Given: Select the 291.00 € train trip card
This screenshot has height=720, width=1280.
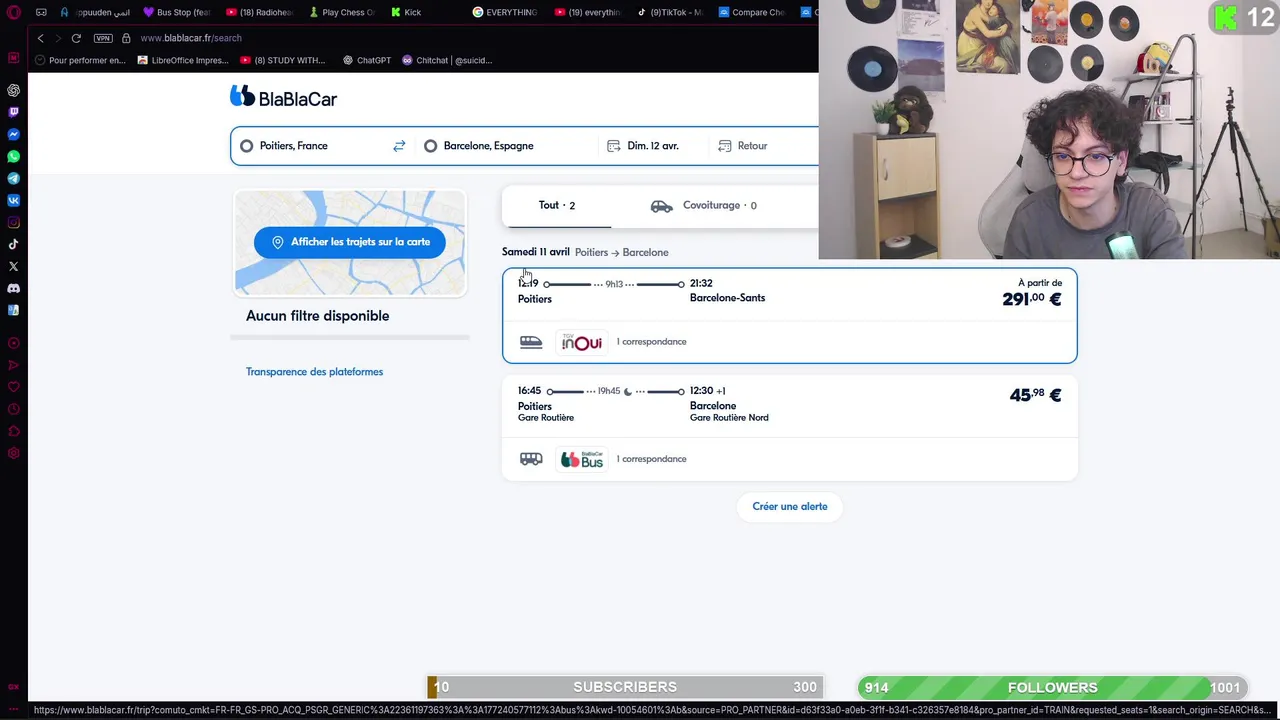Looking at the screenshot, I should pos(790,315).
